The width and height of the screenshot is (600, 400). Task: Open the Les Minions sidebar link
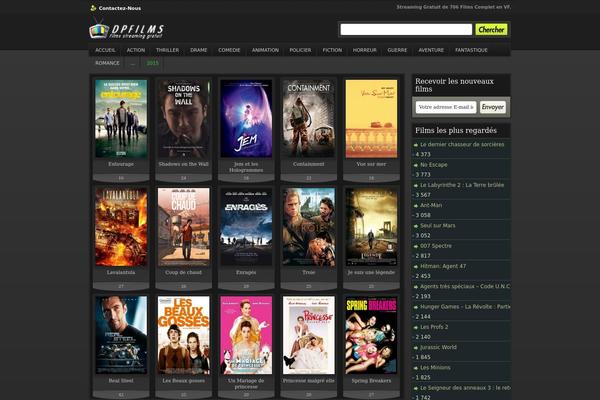pyautogui.click(x=435, y=368)
